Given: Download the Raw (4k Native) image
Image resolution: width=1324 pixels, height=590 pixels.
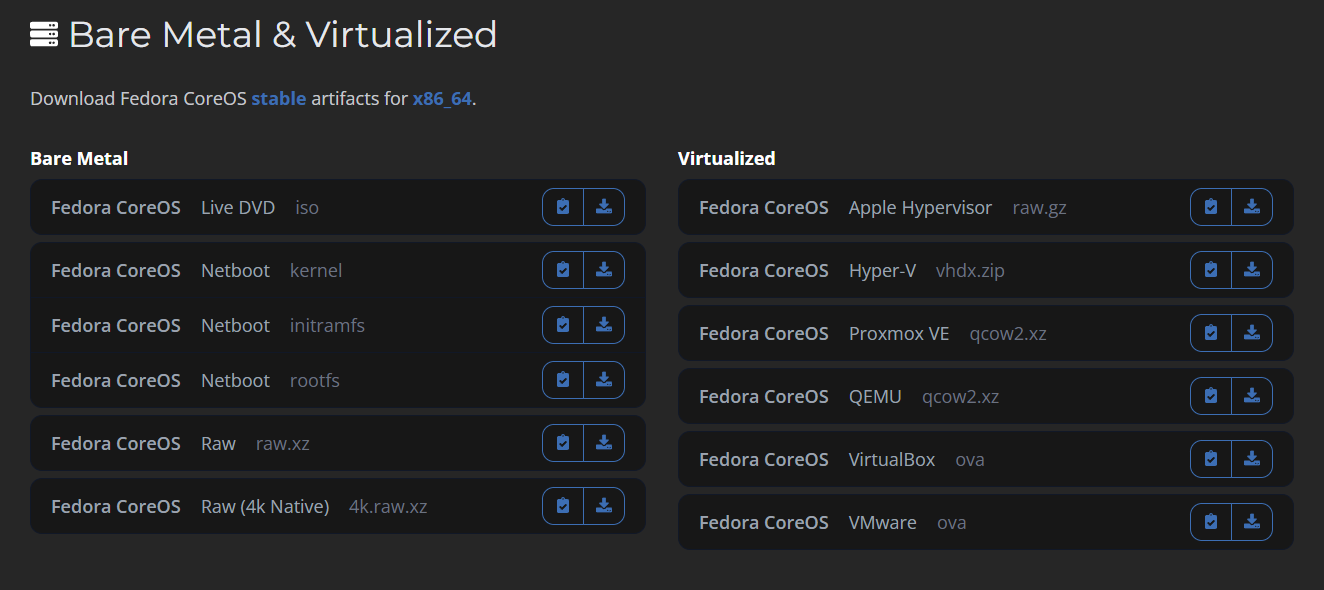Looking at the screenshot, I should pos(604,506).
